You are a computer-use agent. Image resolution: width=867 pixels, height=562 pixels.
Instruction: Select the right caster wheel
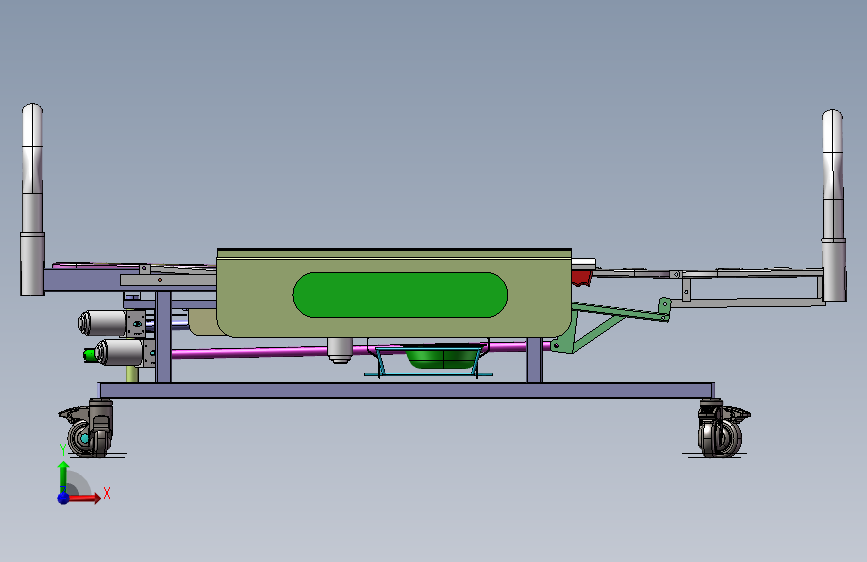click(722, 437)
